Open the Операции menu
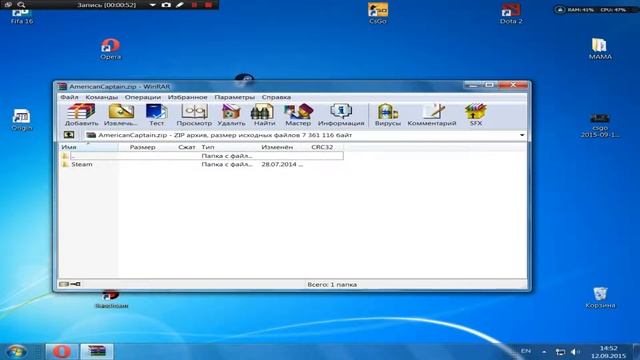 tap(142, 97)
